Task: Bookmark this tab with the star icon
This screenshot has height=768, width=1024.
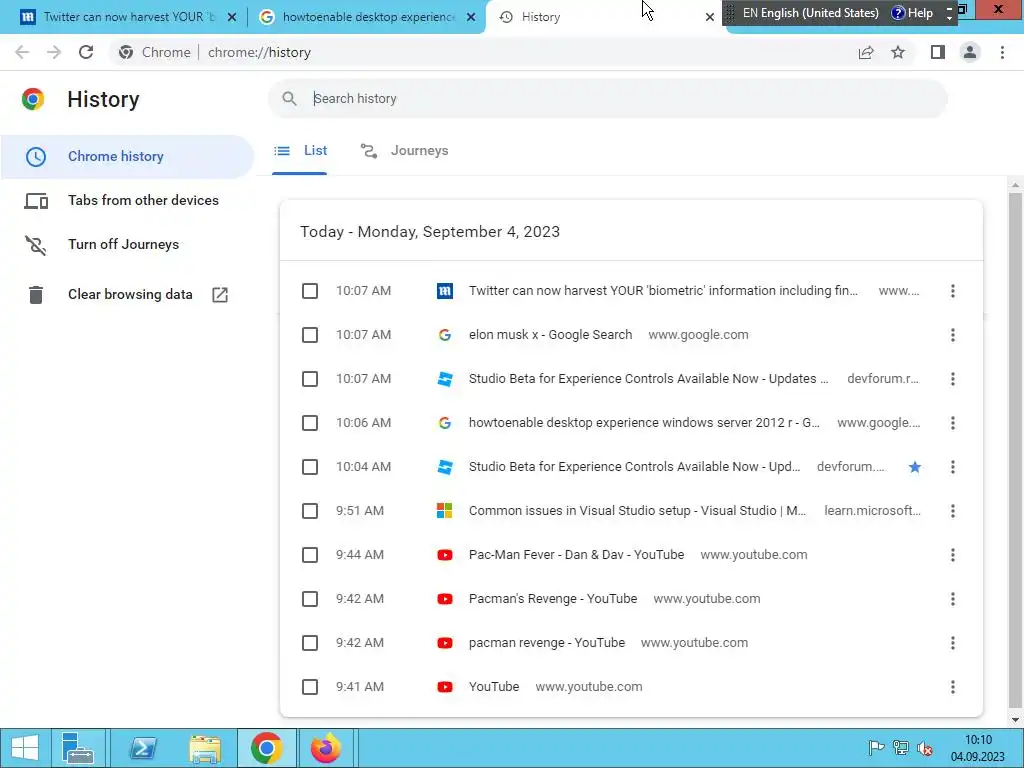Action: pyautogui.click(x=898, y=52)
